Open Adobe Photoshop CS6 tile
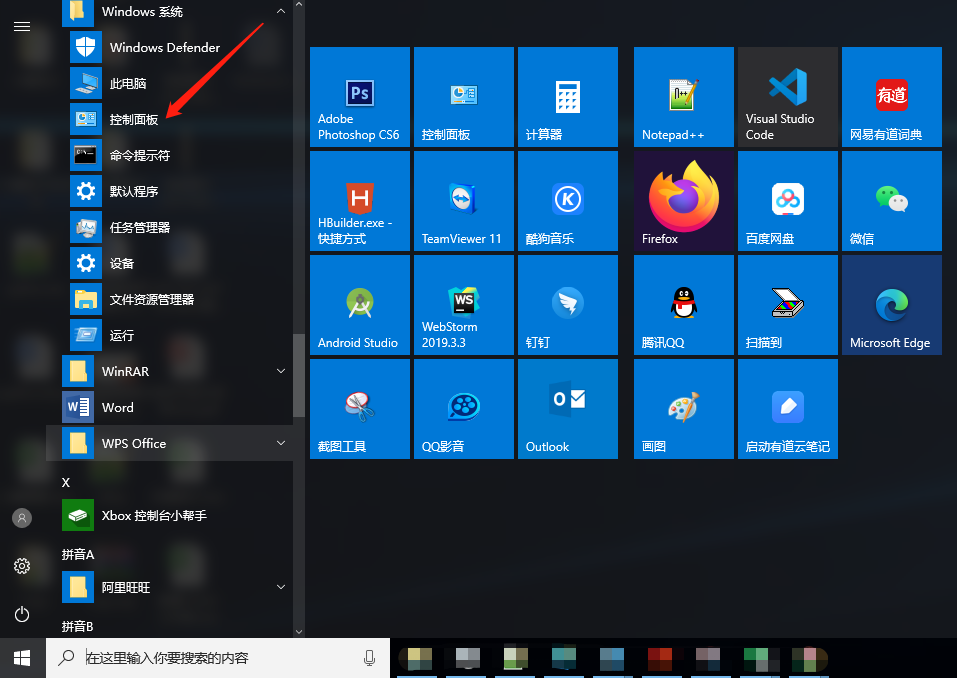 [x=359, y=96]
